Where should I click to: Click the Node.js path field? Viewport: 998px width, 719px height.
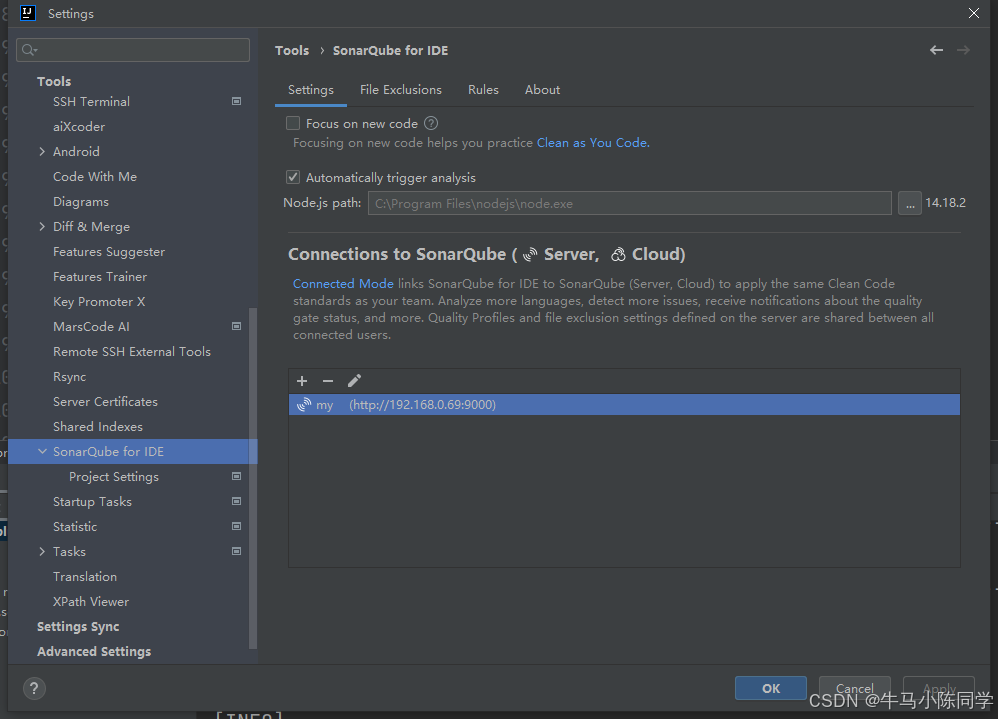[629, 204]
